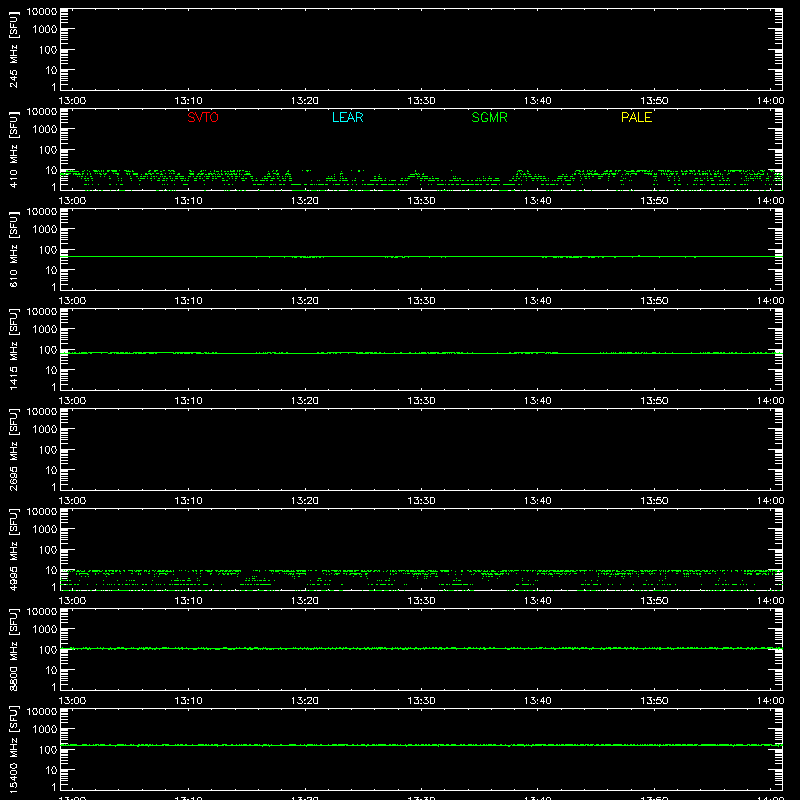Click the 10 tick label on 410 MHz axis
The image size is (800, 800).
point(52,170)
